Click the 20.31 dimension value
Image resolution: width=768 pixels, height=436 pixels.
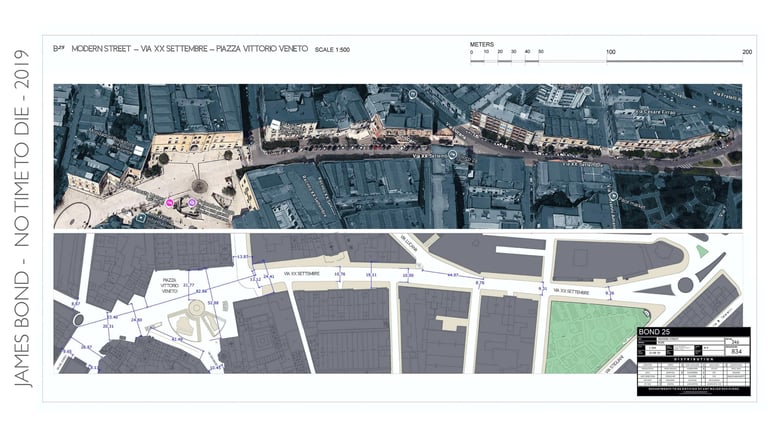pos(108,326)
